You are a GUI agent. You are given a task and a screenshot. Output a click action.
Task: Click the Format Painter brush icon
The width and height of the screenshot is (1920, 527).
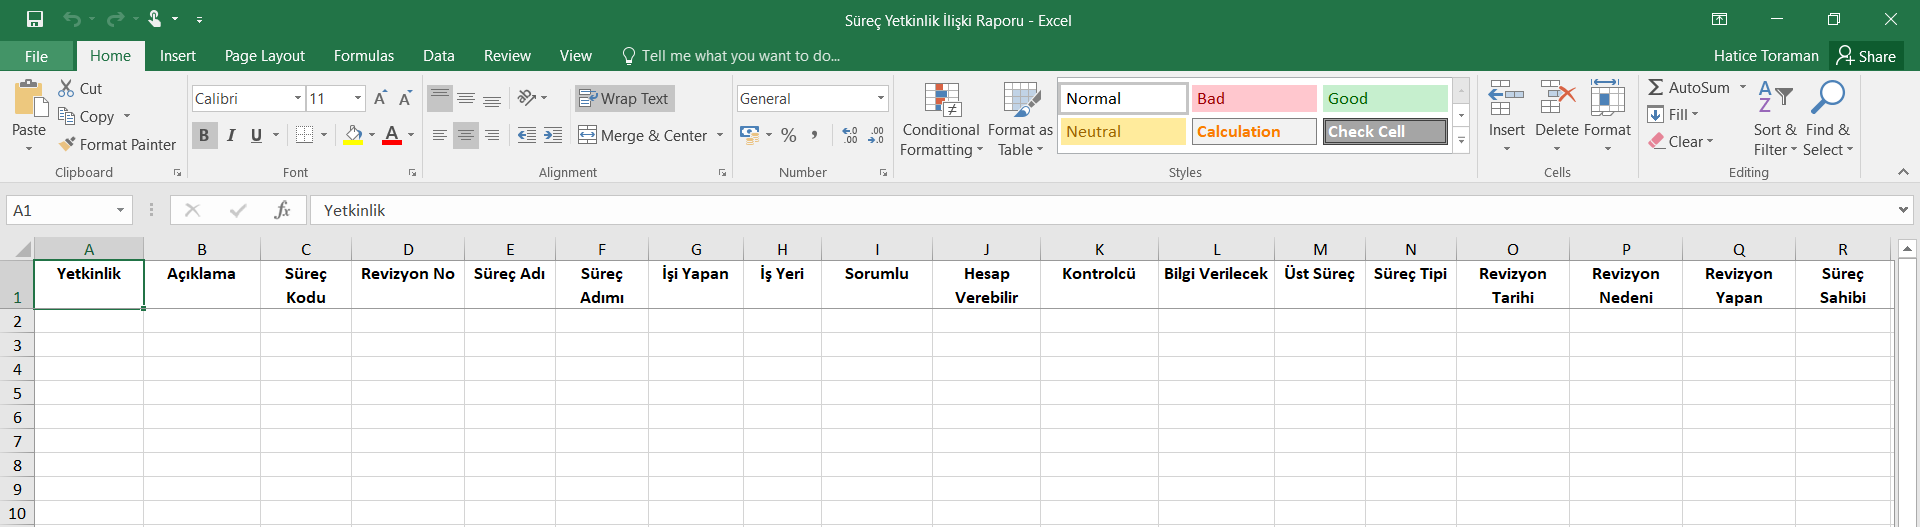click(x=67, y=145)
